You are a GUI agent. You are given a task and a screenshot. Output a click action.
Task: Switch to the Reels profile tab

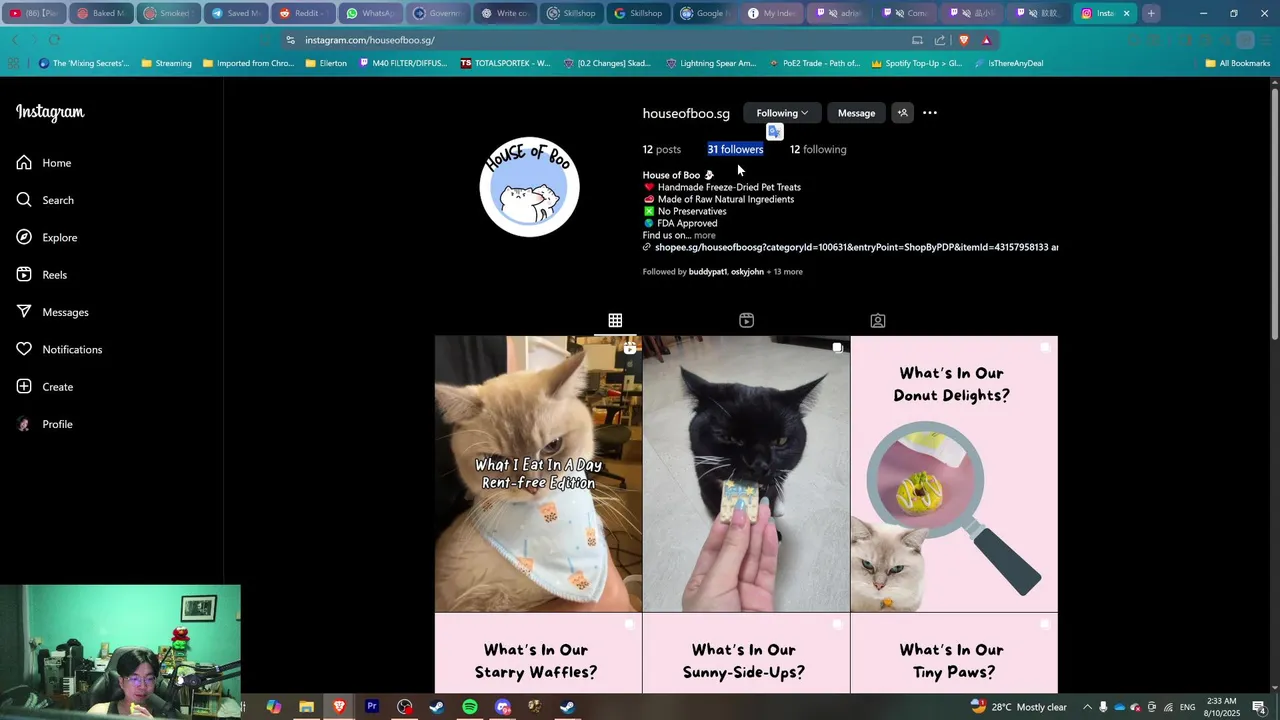[746, 320]
